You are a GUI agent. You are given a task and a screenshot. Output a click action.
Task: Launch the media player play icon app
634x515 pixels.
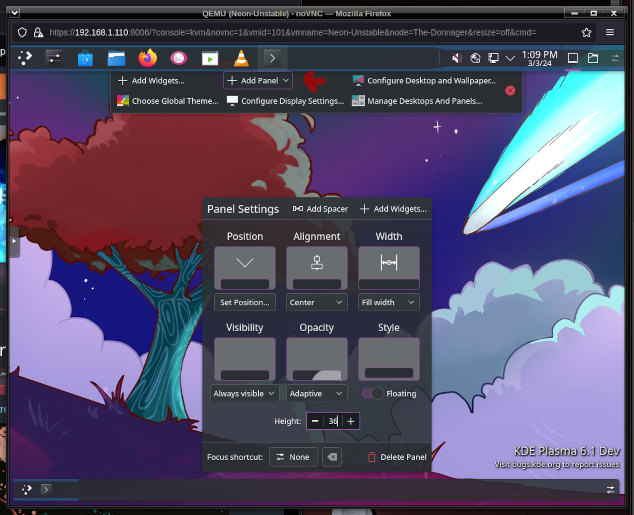pos(210,59)
